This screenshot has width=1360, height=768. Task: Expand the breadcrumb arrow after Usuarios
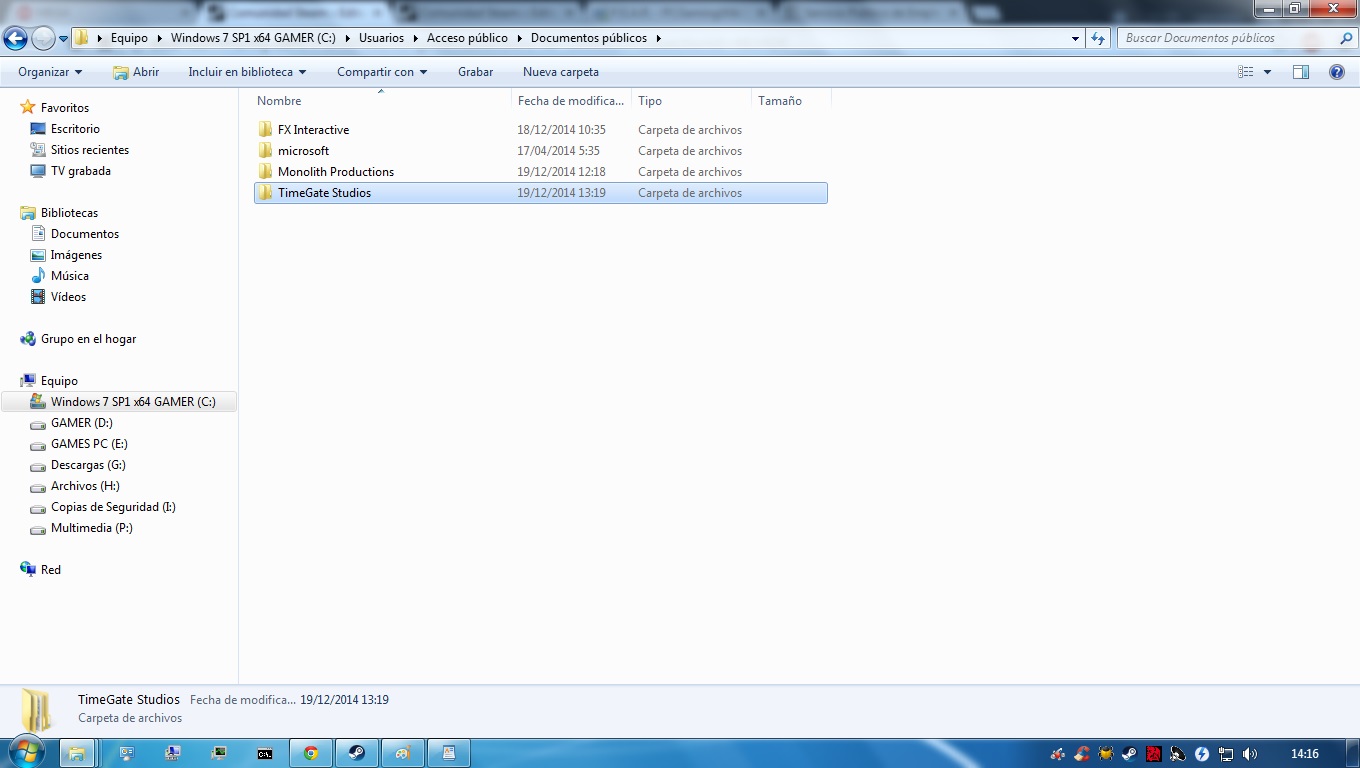point(415,38)
